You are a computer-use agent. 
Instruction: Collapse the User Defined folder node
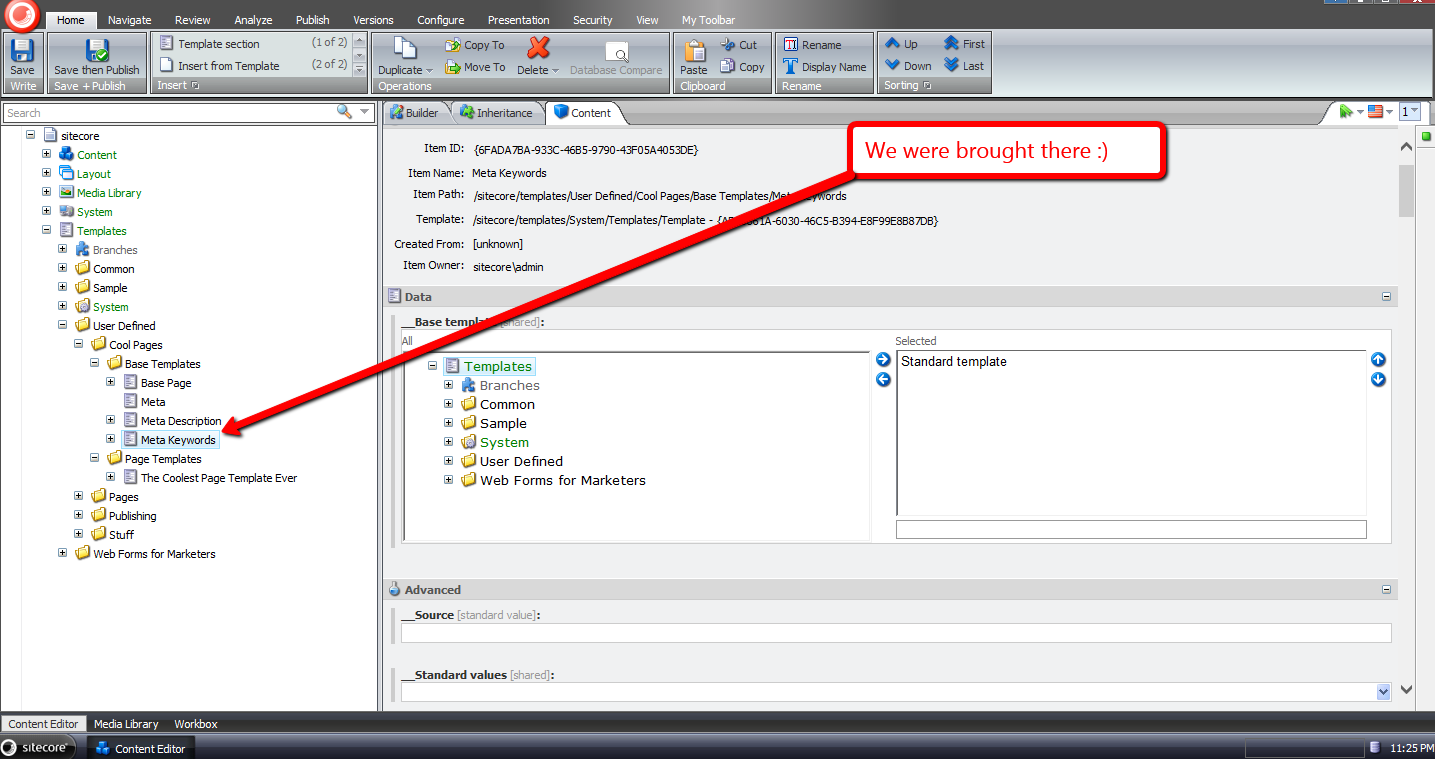63,326
